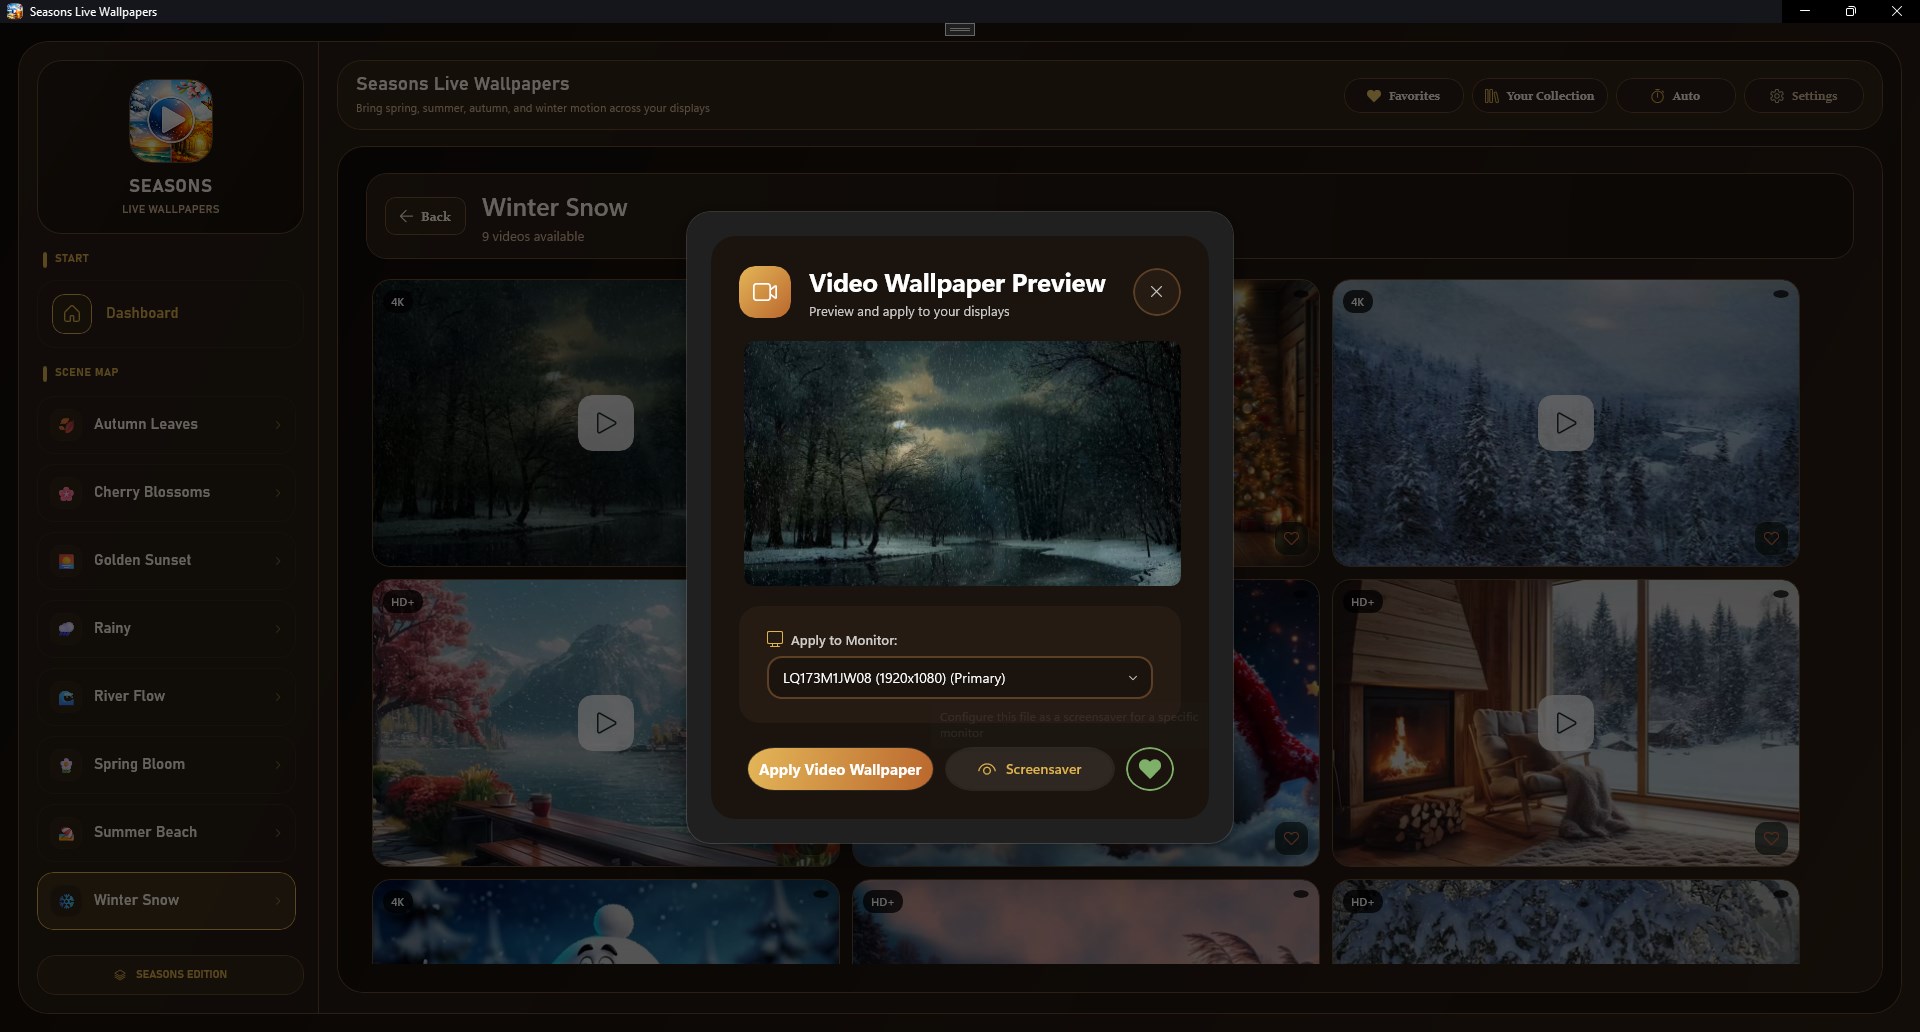1920x1032 pixels.
Task: Click the Cherry Blossoms flower icon
Action: pyautogui.click(x=66, y=493)
